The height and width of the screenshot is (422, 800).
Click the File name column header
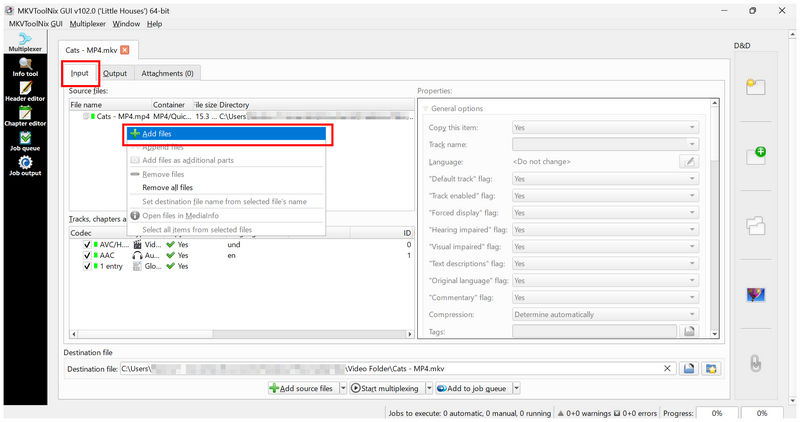[110, 105]
